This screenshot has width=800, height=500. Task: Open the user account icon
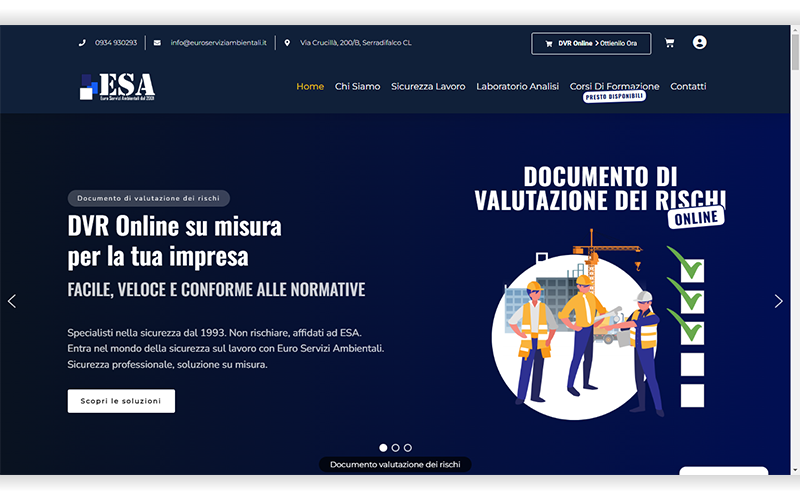[x=699, y=42]
